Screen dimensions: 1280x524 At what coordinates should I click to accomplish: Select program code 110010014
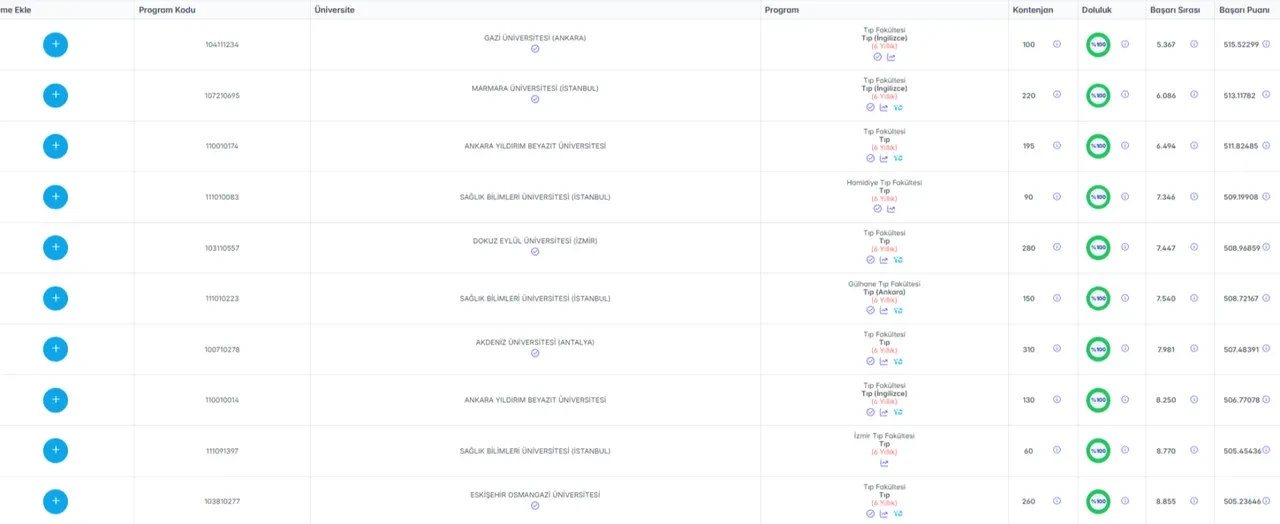point(222,400)
